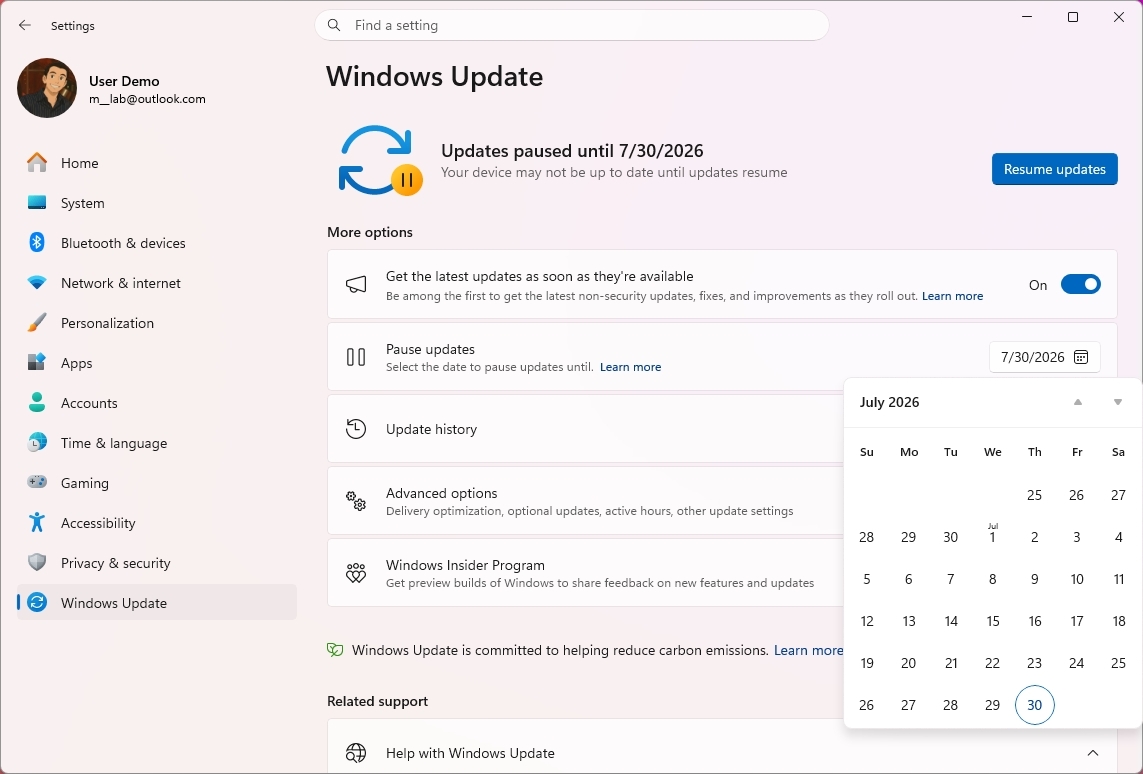The width and height of the screenshot is (1143, 774).
Task: Open the User Demo profile picture
Action: pyautogui.click(x=47, y=88)
